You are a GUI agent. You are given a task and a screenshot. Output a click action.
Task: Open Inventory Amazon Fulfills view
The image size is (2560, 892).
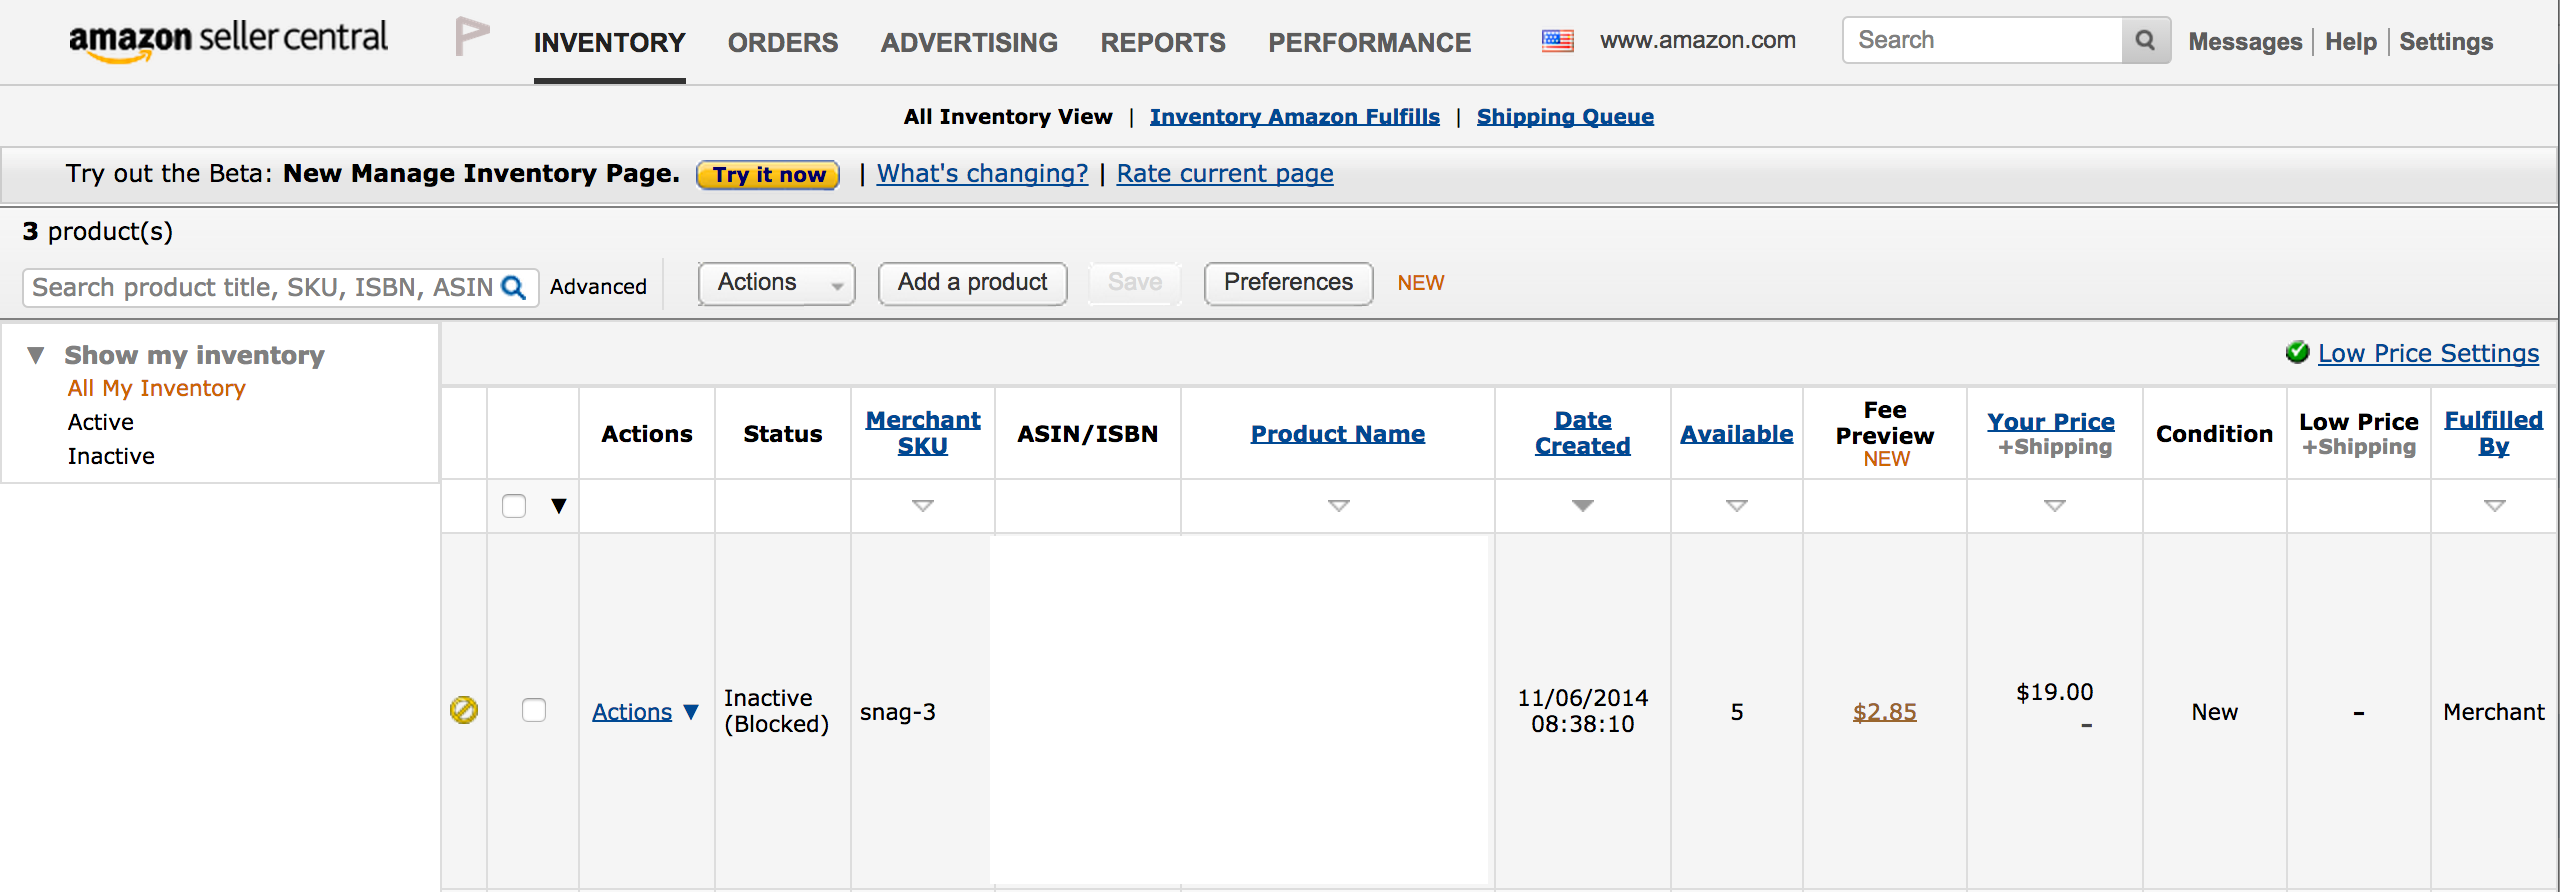(1295, 117)
